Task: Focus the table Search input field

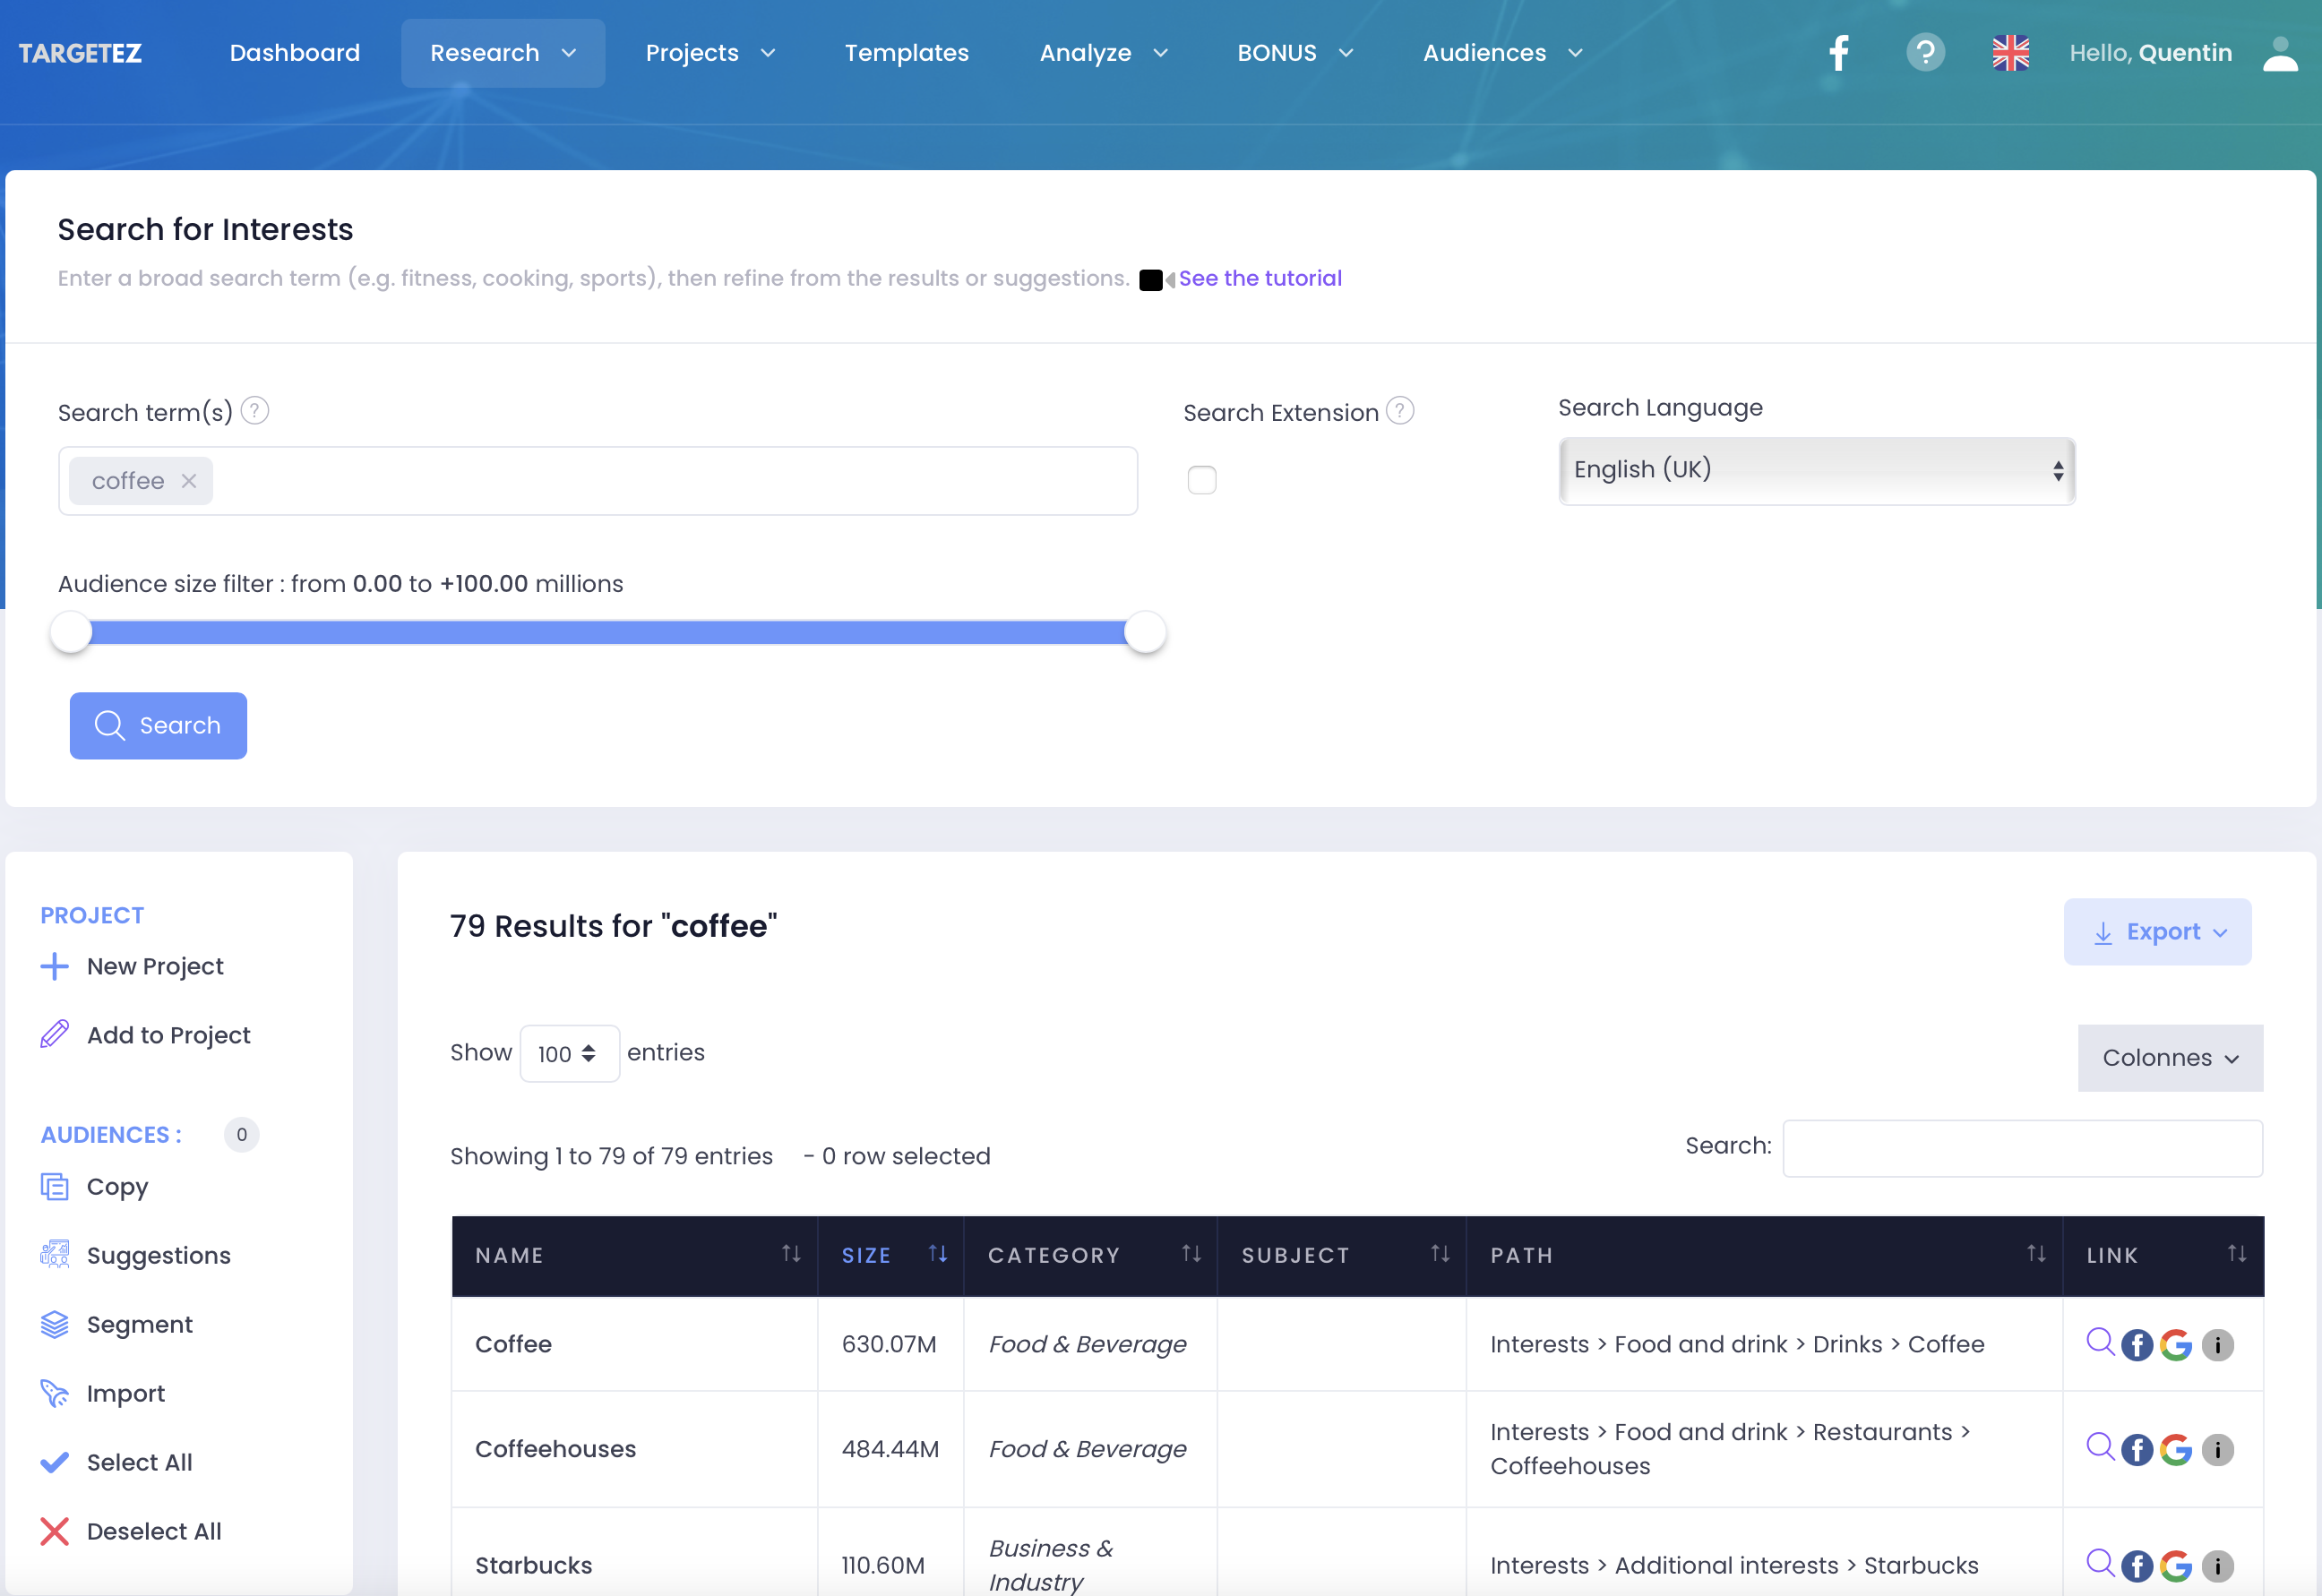Action: coord(2021,1147)
